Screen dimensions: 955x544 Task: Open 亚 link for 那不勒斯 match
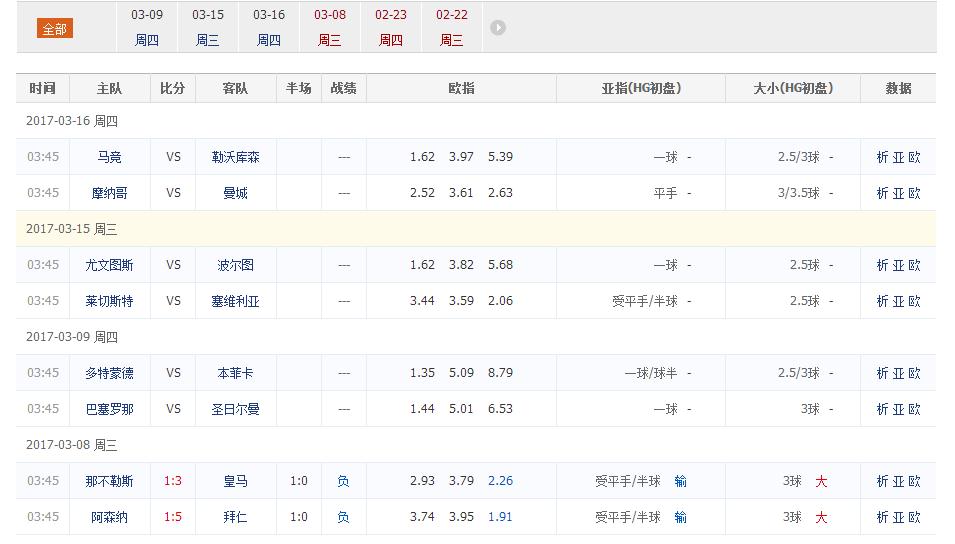(898, 481)
